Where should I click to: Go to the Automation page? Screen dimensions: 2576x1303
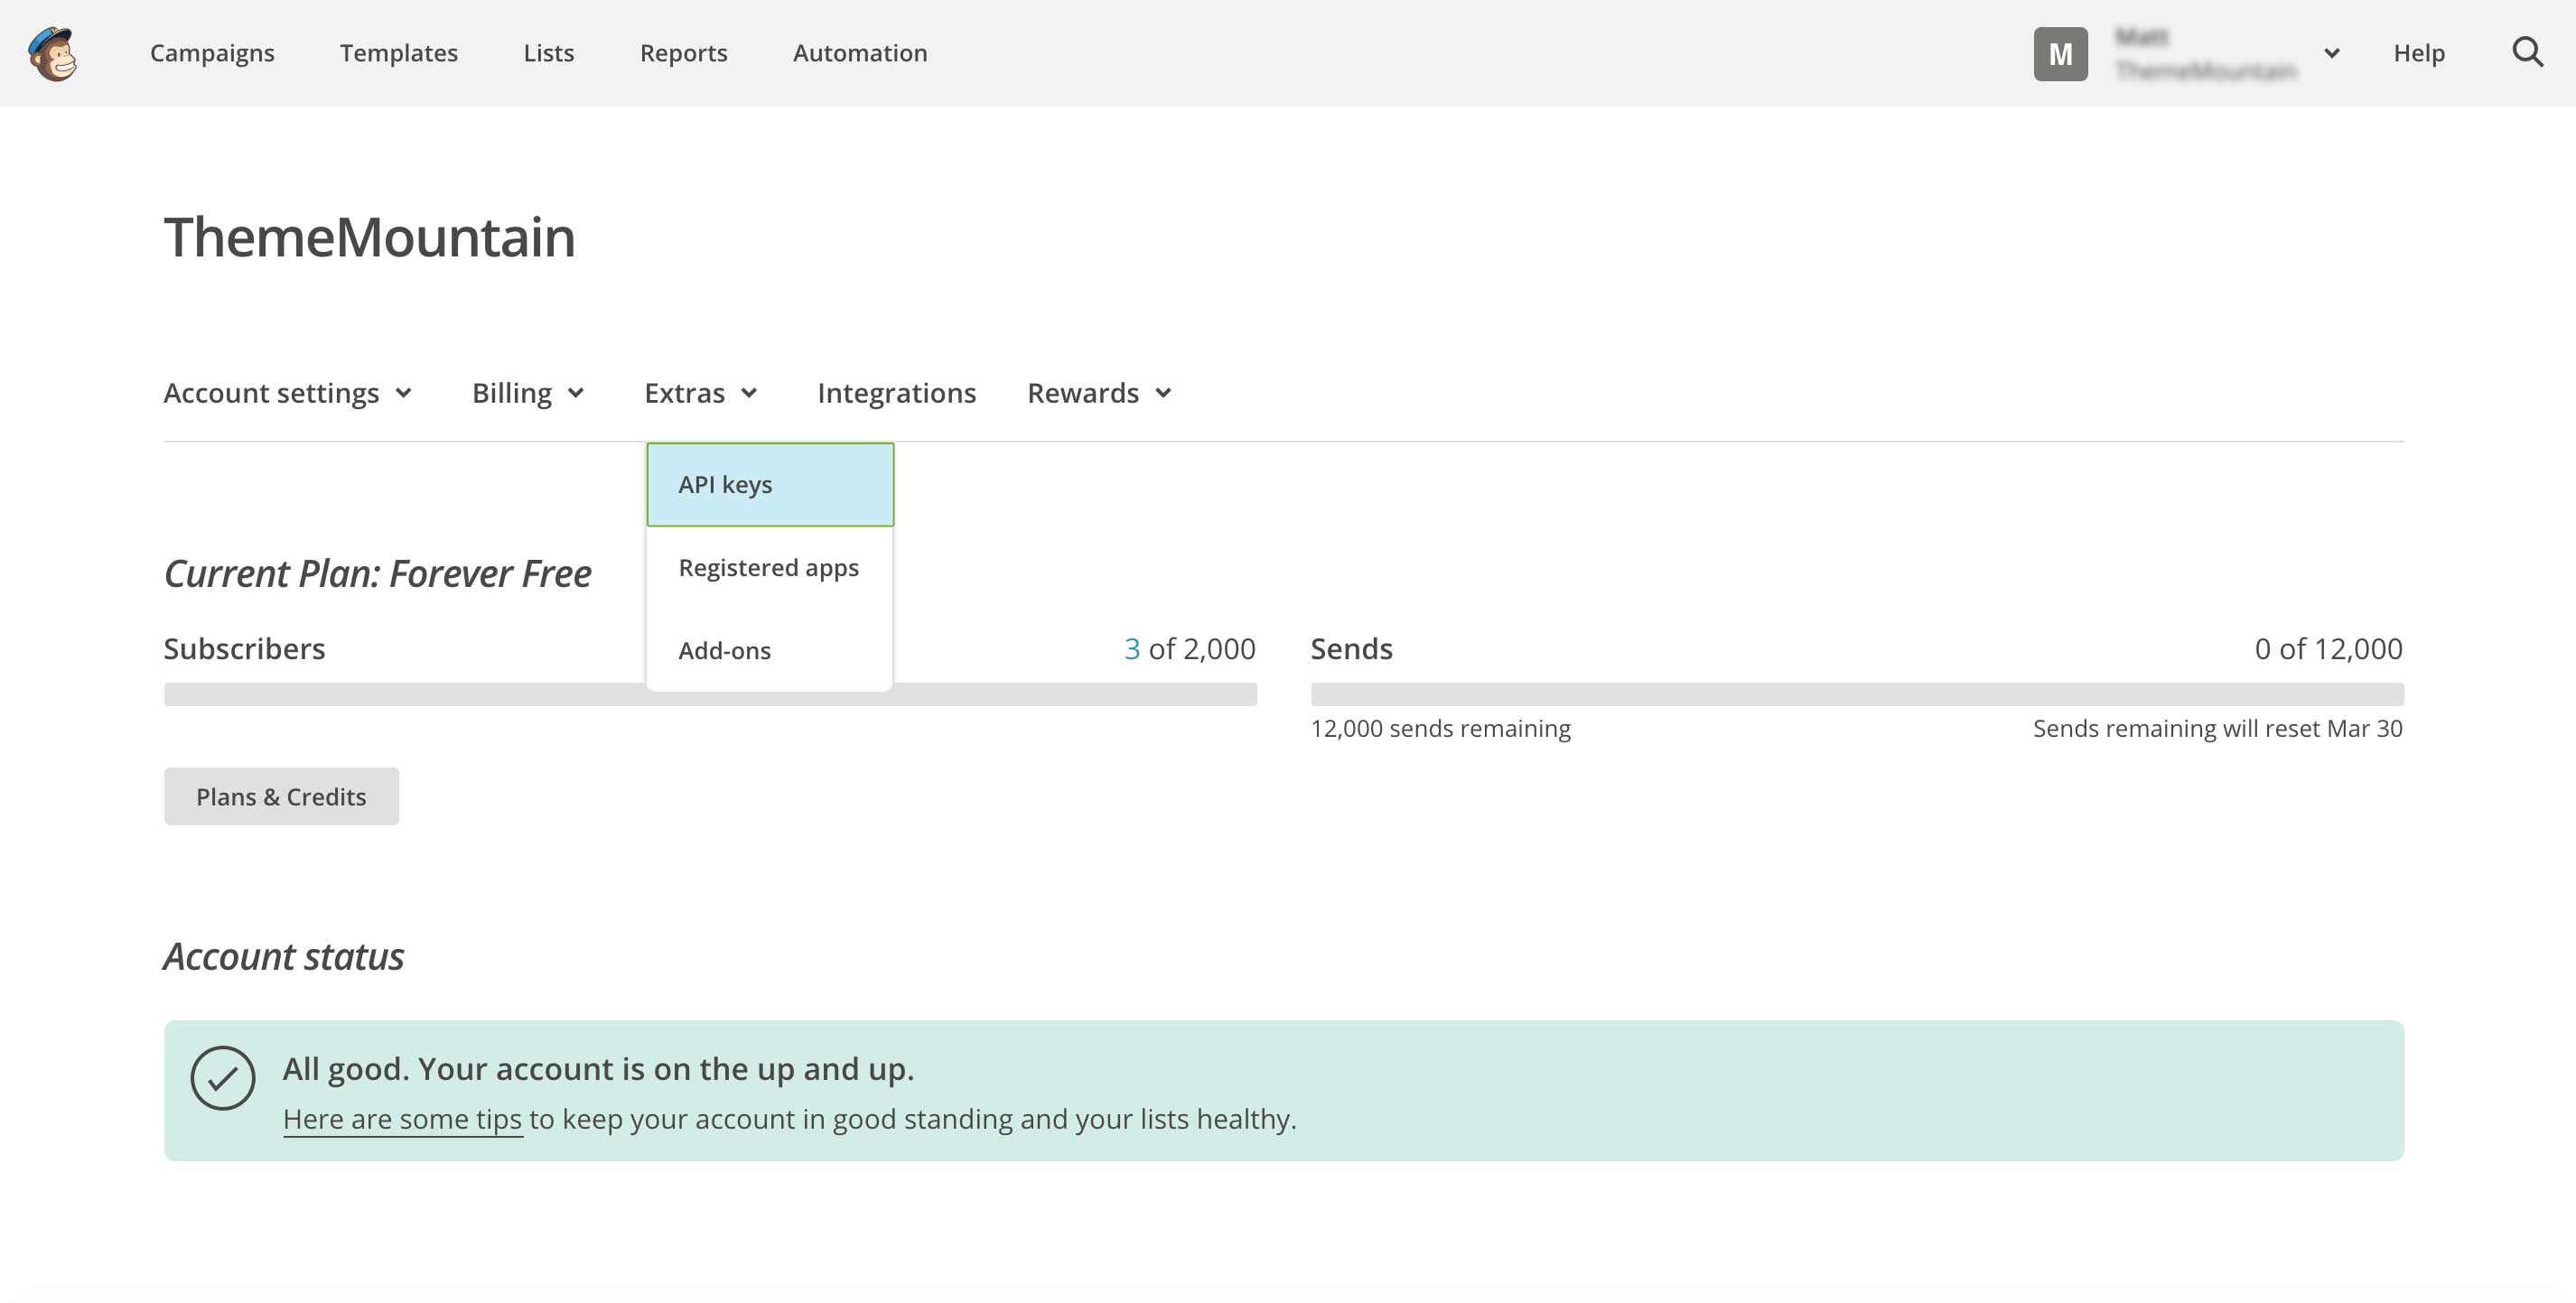point(860,53)
